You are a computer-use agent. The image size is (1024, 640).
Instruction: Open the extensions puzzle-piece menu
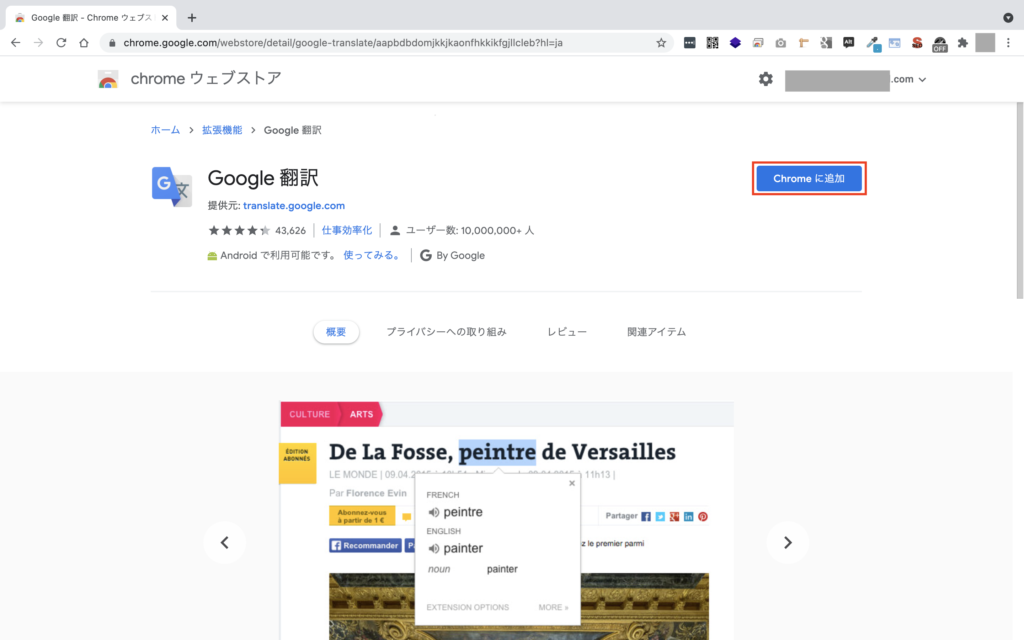tap(963, 42)
